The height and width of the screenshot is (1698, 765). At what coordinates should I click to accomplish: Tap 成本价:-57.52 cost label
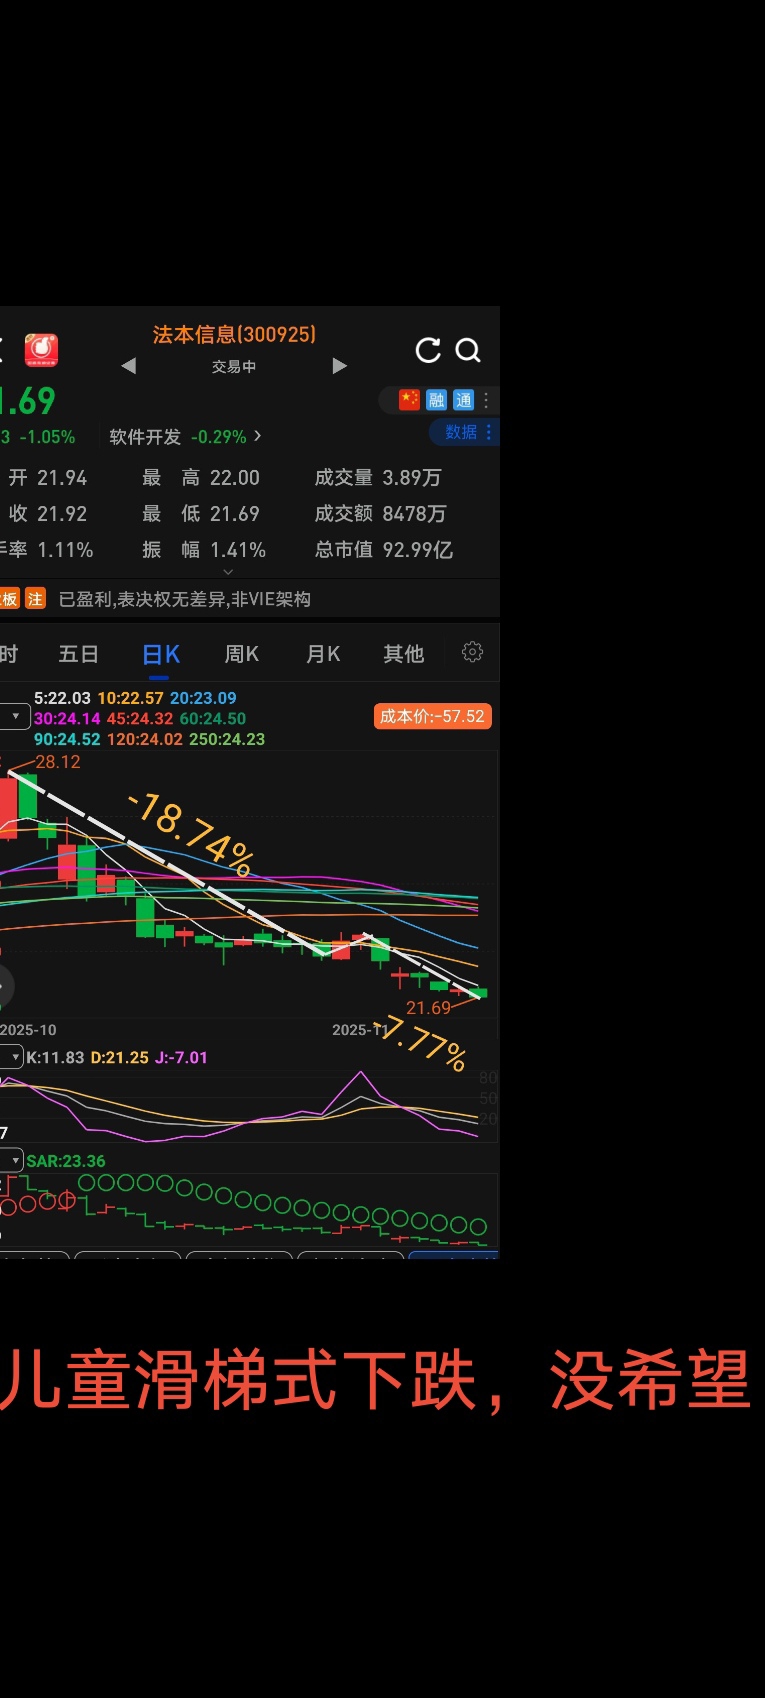433,716
